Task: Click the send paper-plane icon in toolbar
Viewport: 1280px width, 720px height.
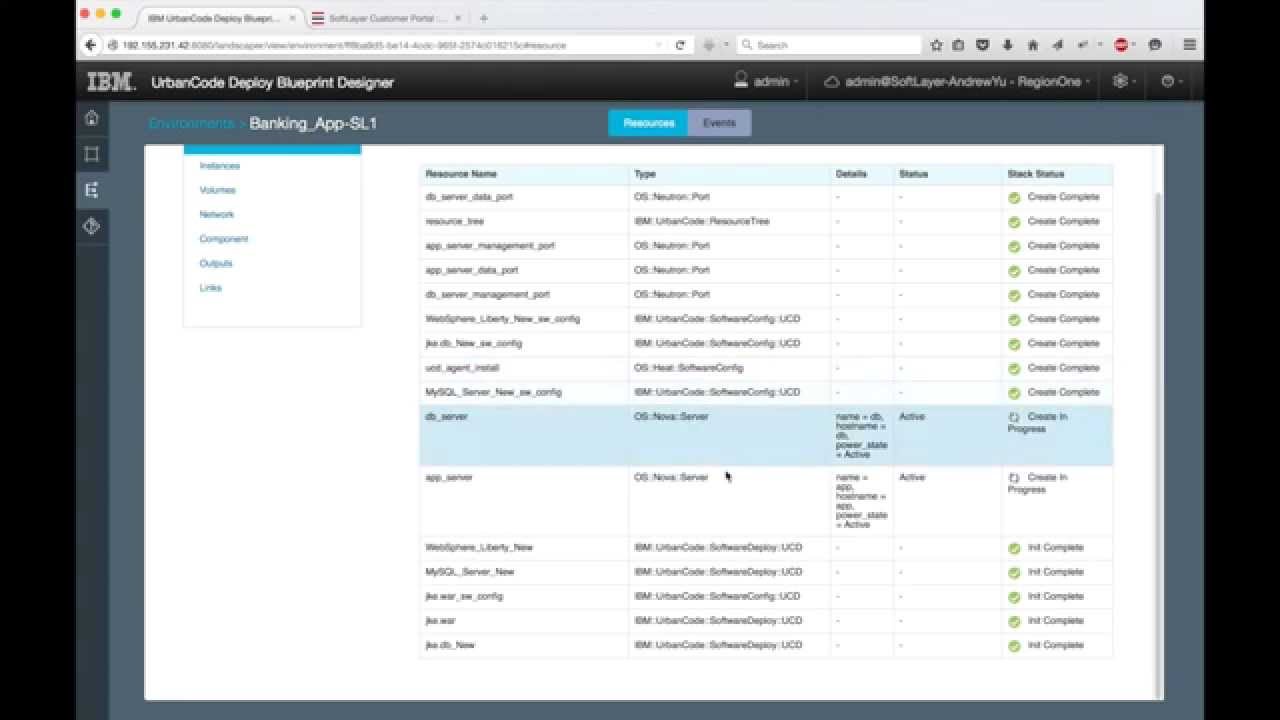Action: click(x=1057, y=45)
